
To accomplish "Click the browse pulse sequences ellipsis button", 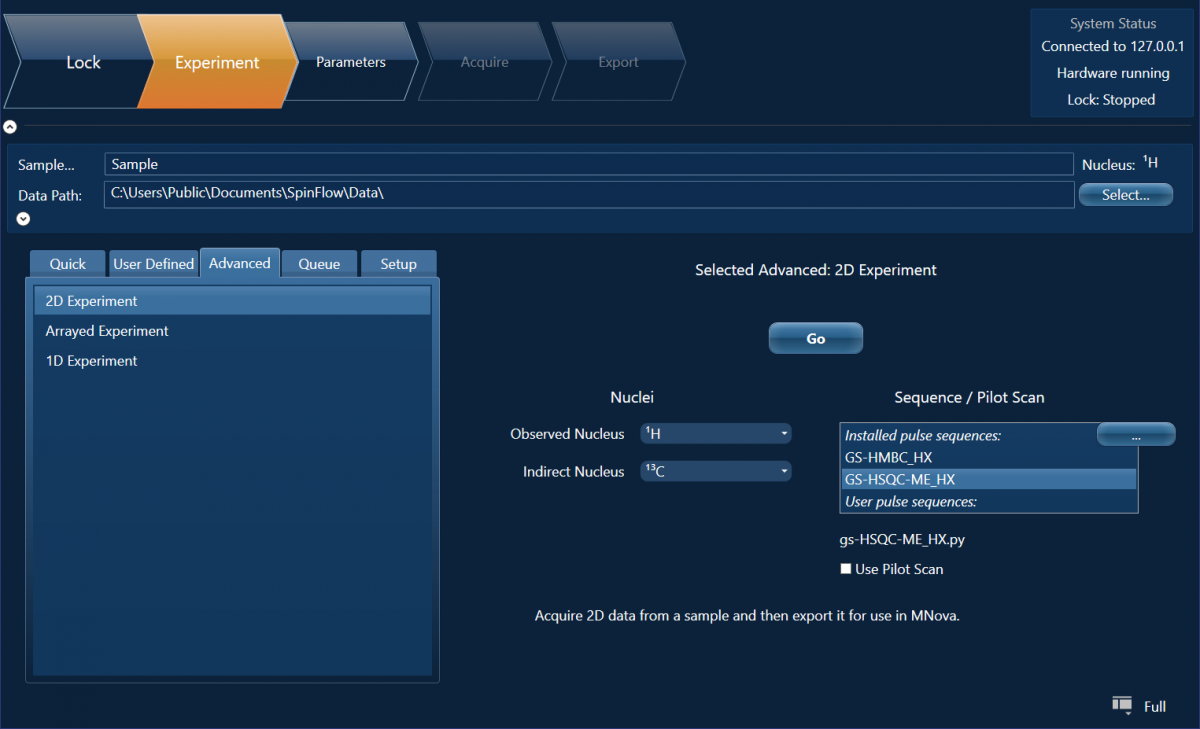I will point(1135,434).
